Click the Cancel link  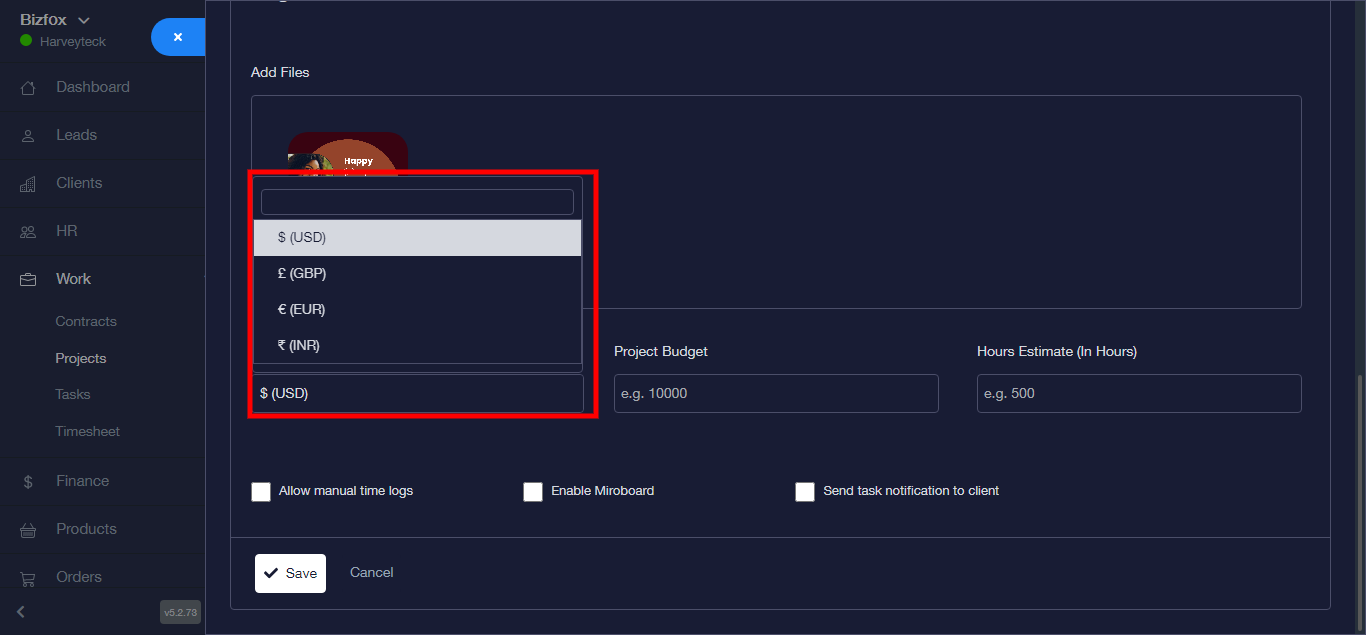pos(371,573)
